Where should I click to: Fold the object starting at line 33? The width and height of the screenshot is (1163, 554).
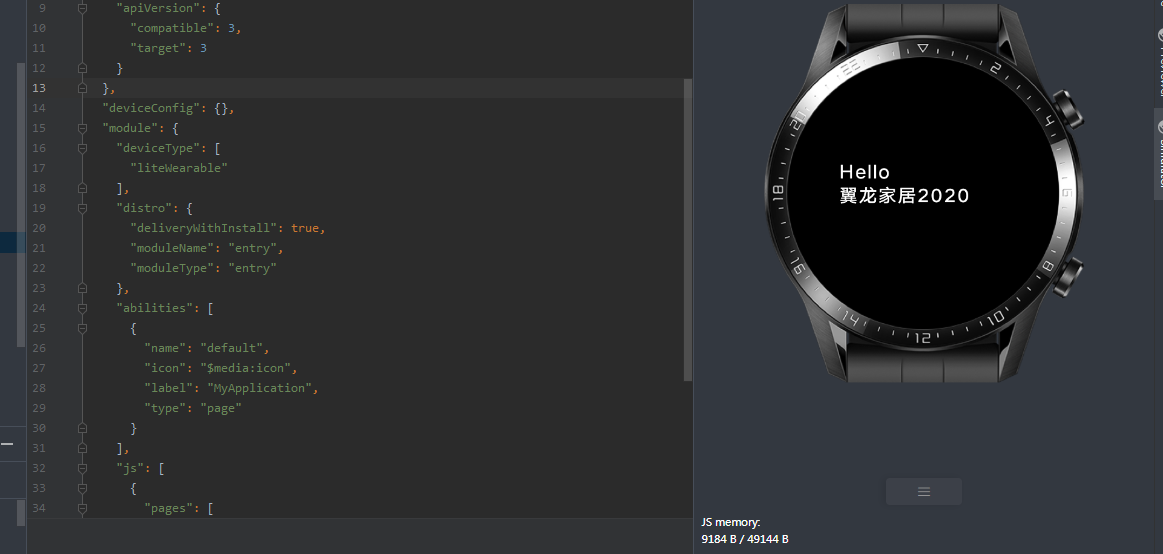(x=82, y=489)
